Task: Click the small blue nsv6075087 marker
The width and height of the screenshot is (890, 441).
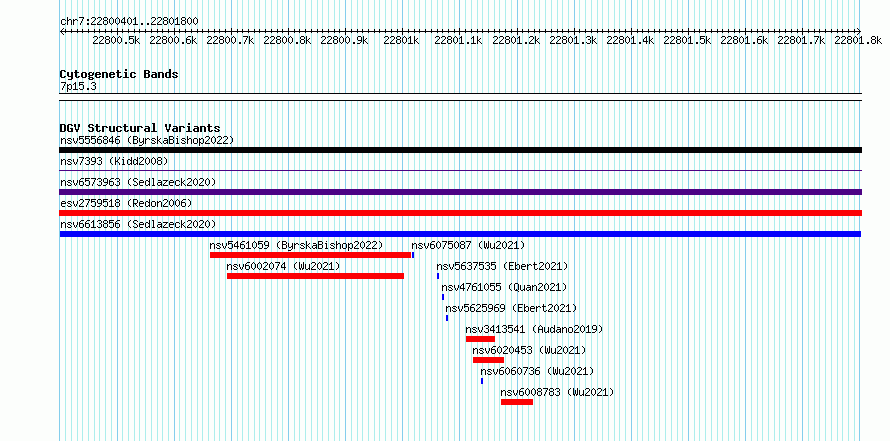Action: coord(413,255)
